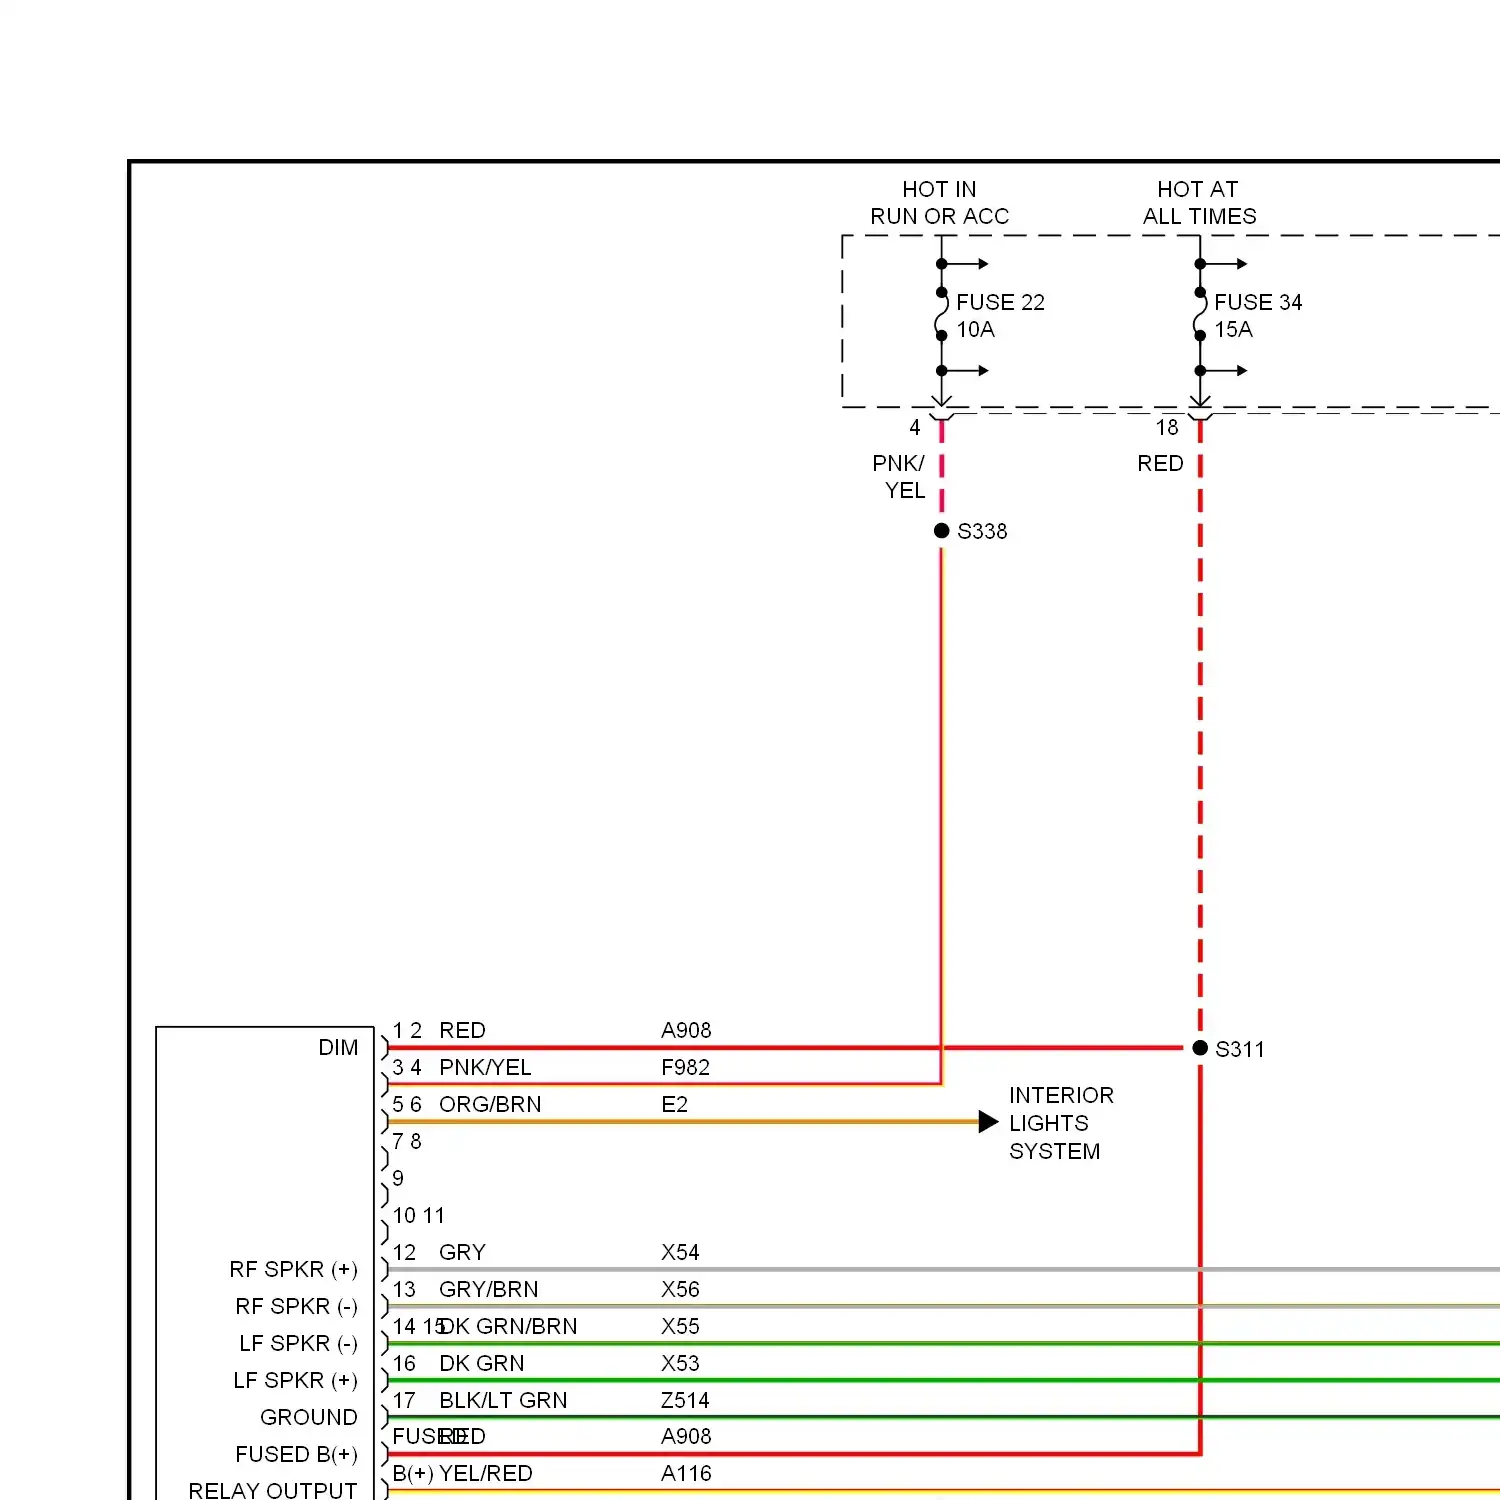Click connector pin number '18'

coord(1167,427)
